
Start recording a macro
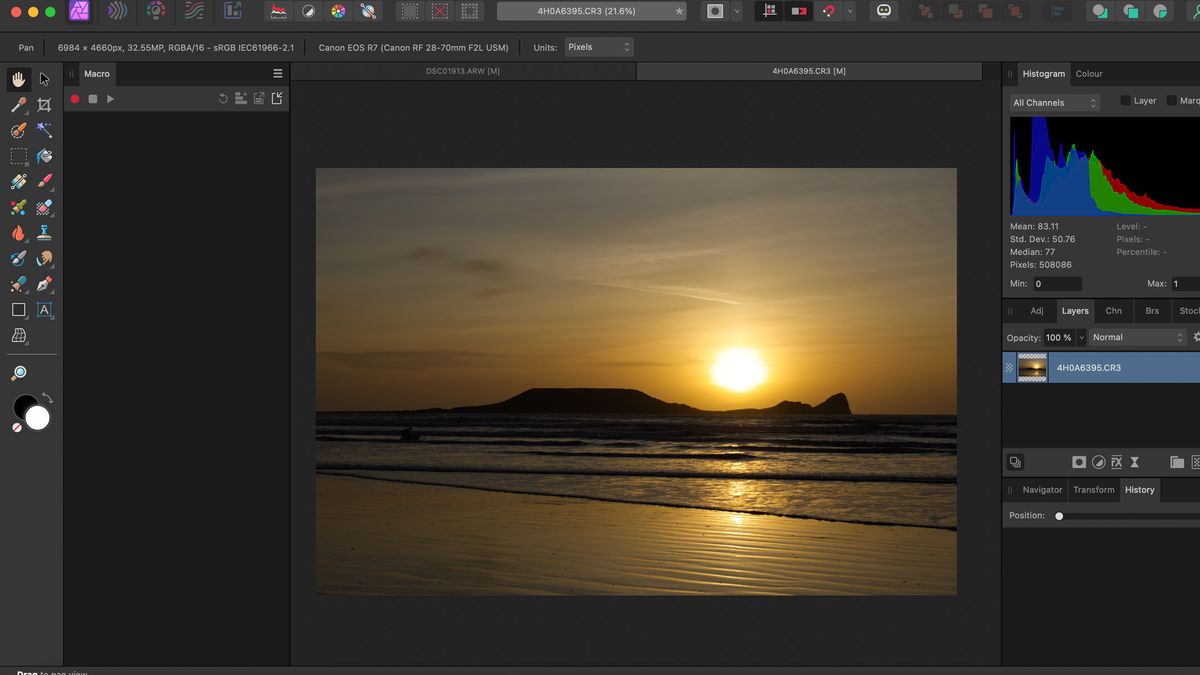pos(75,99)
